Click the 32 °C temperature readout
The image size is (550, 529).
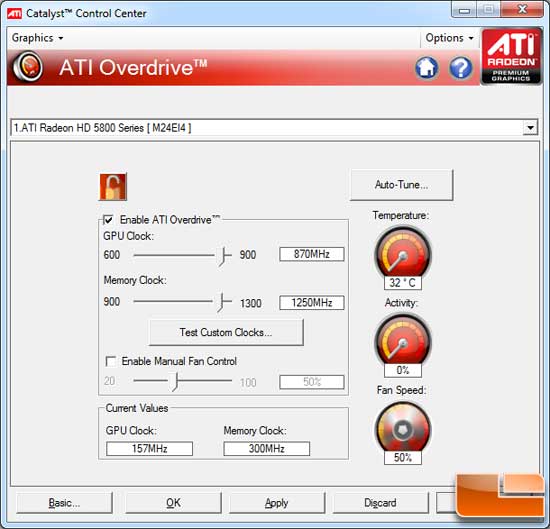pyautogui.click(x=403, y=283)
